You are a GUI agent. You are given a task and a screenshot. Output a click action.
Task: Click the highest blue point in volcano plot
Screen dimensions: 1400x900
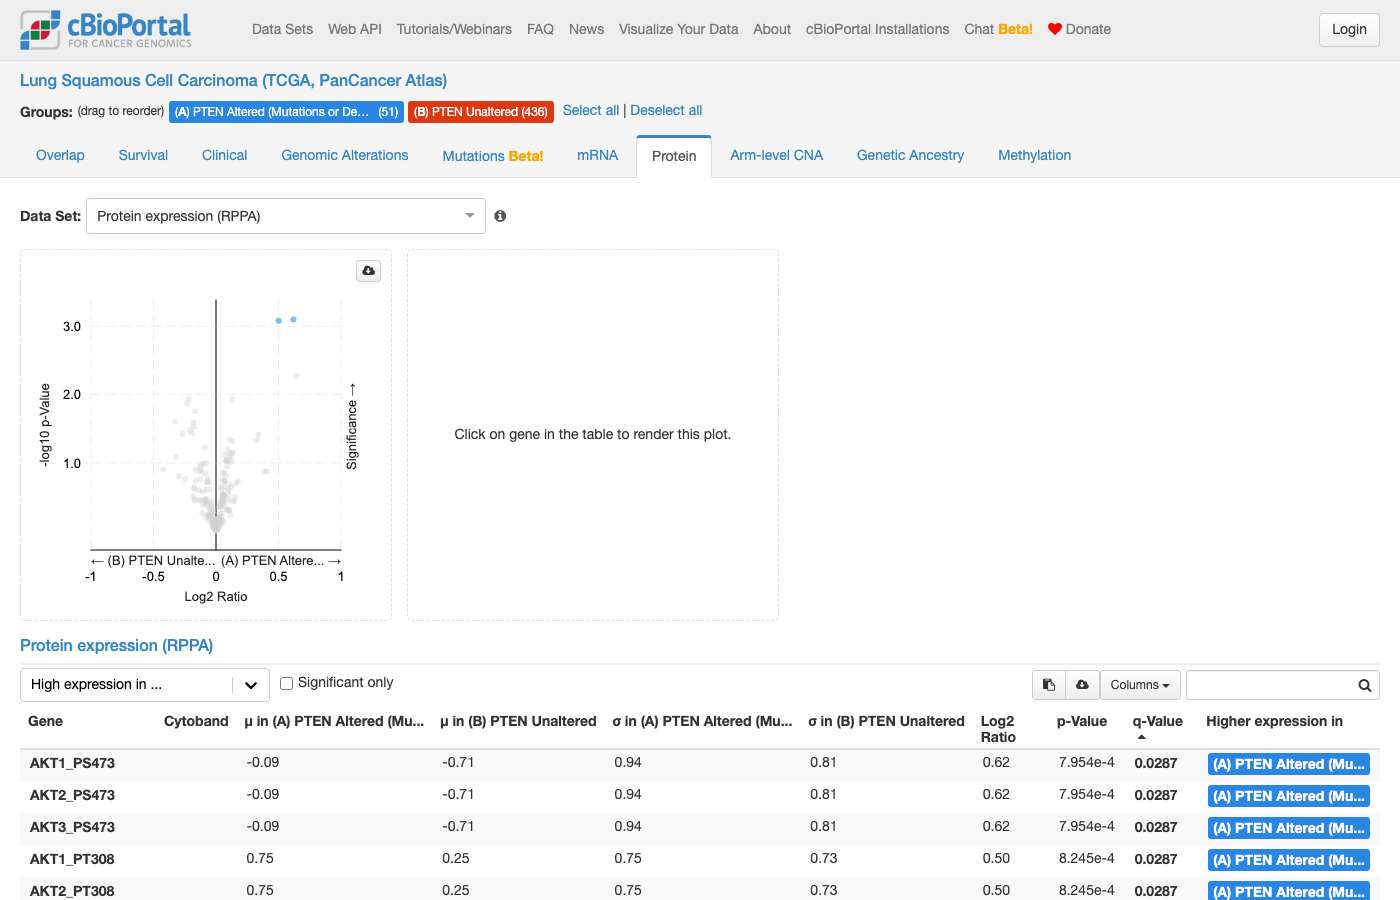click(293, 319)
